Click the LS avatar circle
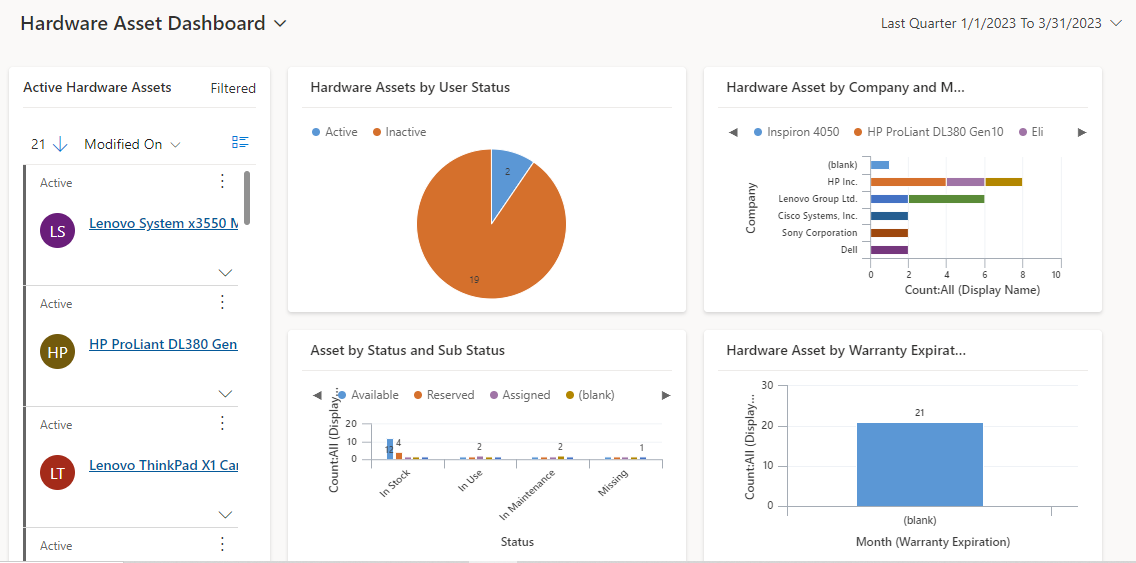1136x563 pixels. pos(57,231)
